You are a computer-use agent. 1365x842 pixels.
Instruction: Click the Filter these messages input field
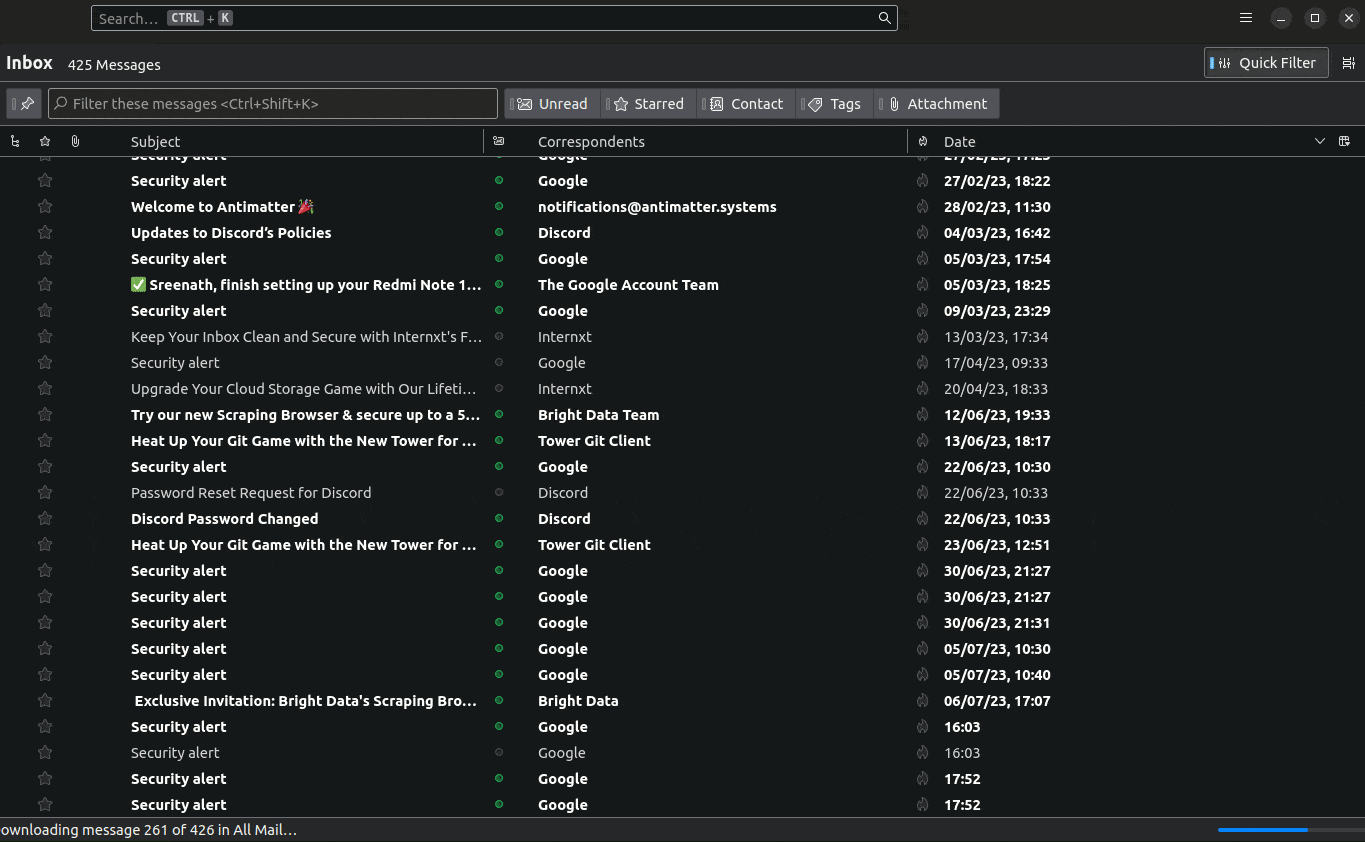point(273,103)
